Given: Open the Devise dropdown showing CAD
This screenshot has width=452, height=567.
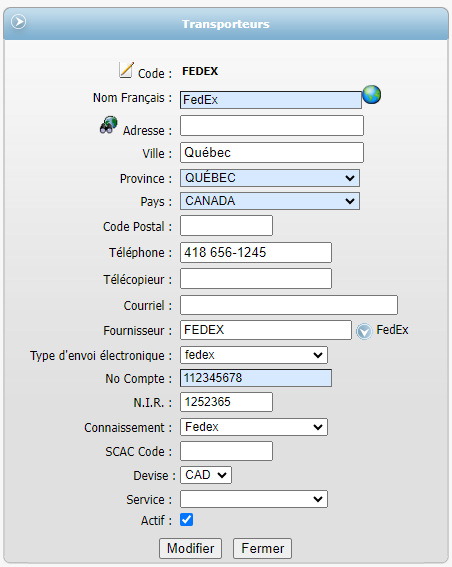Looking at the screenshot, I should pyautogui.click(x=206, y=475).
